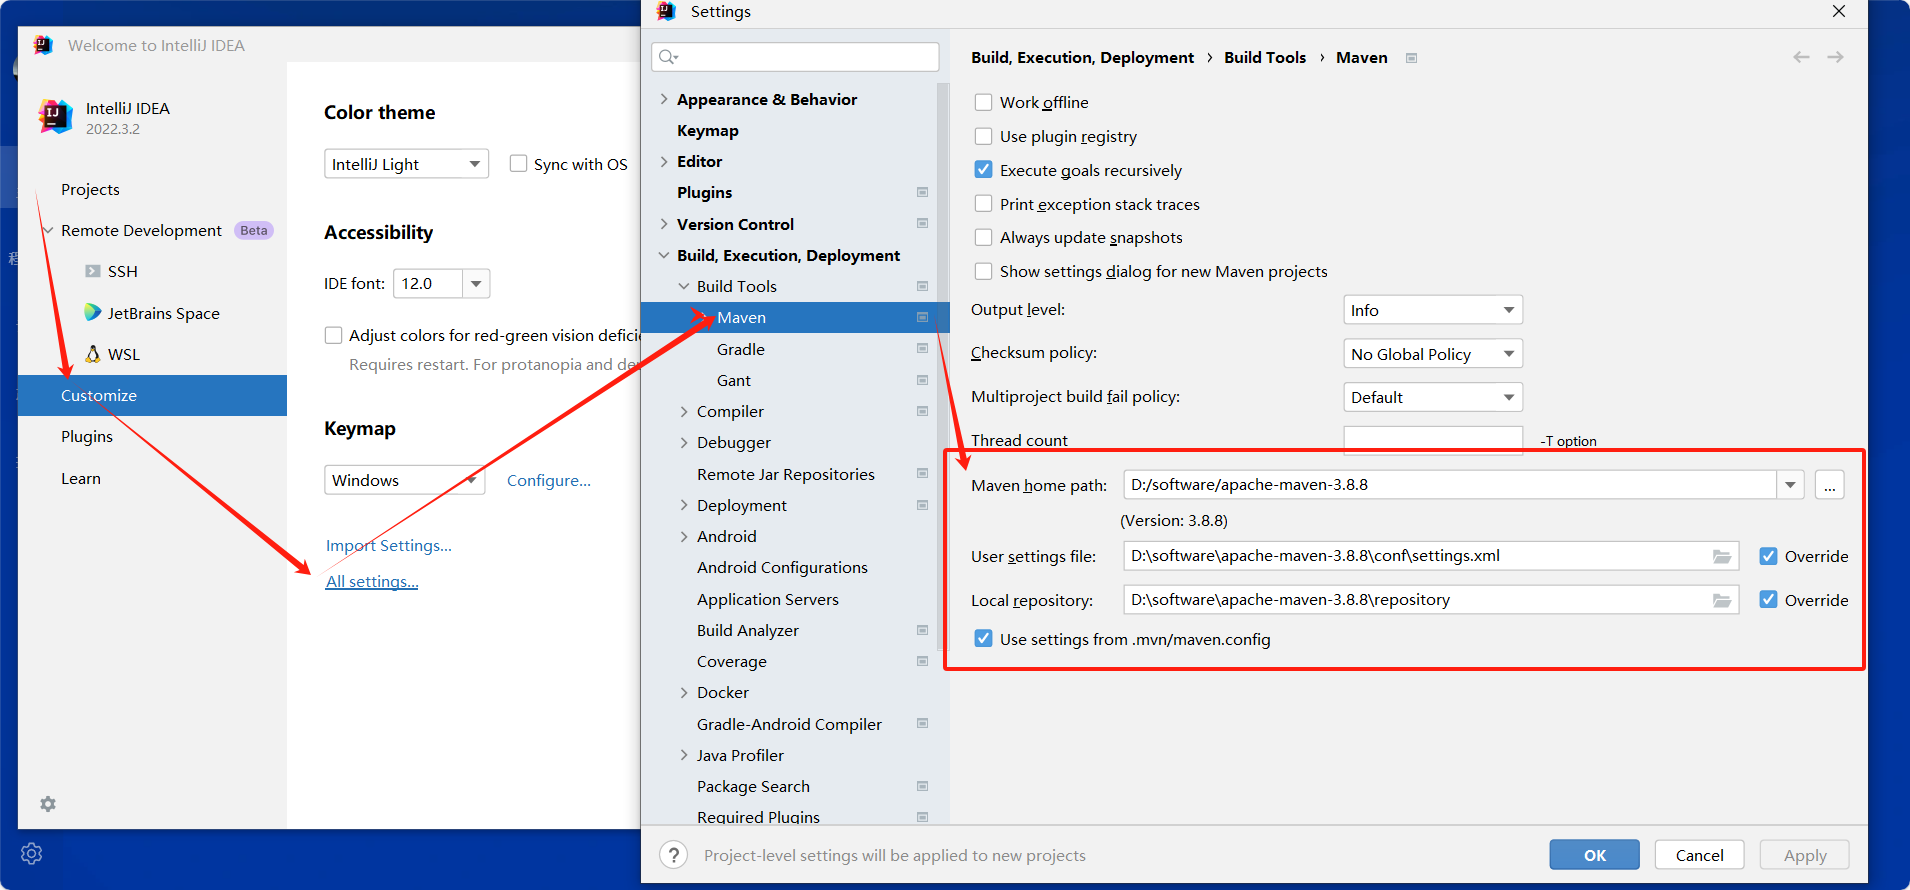Open the All settings... link
This screenshot has height=890, width=1910.
(x=372, y=581)
